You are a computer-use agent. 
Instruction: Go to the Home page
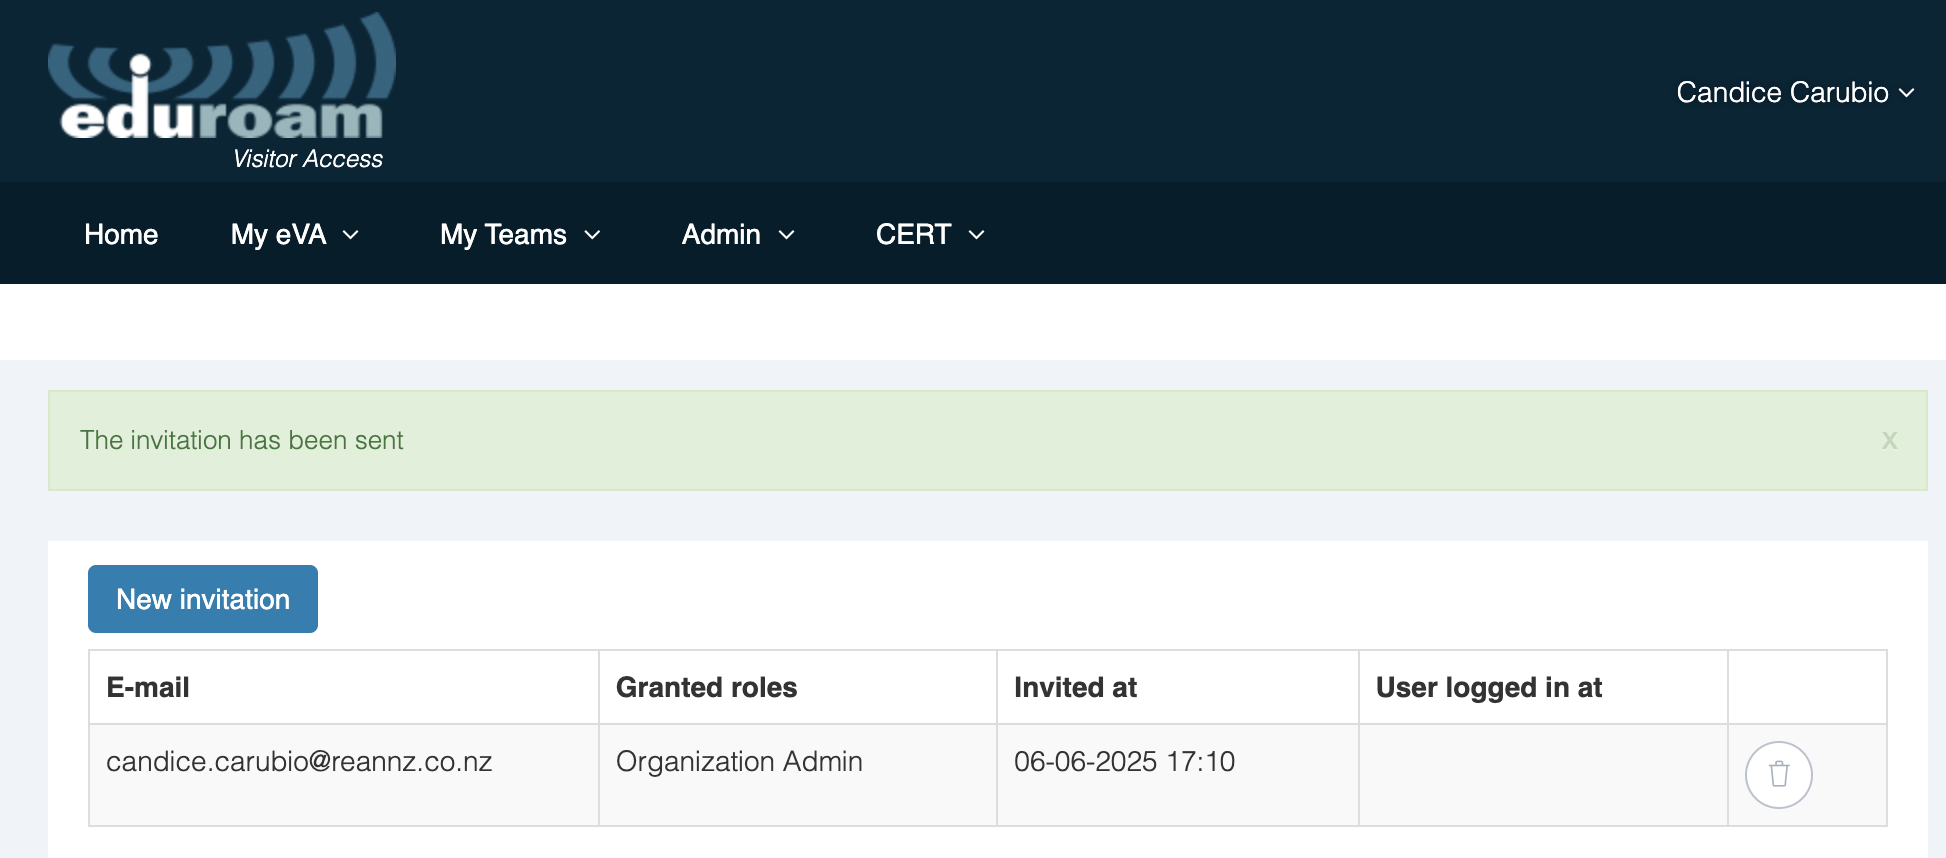tap(121, 234)
